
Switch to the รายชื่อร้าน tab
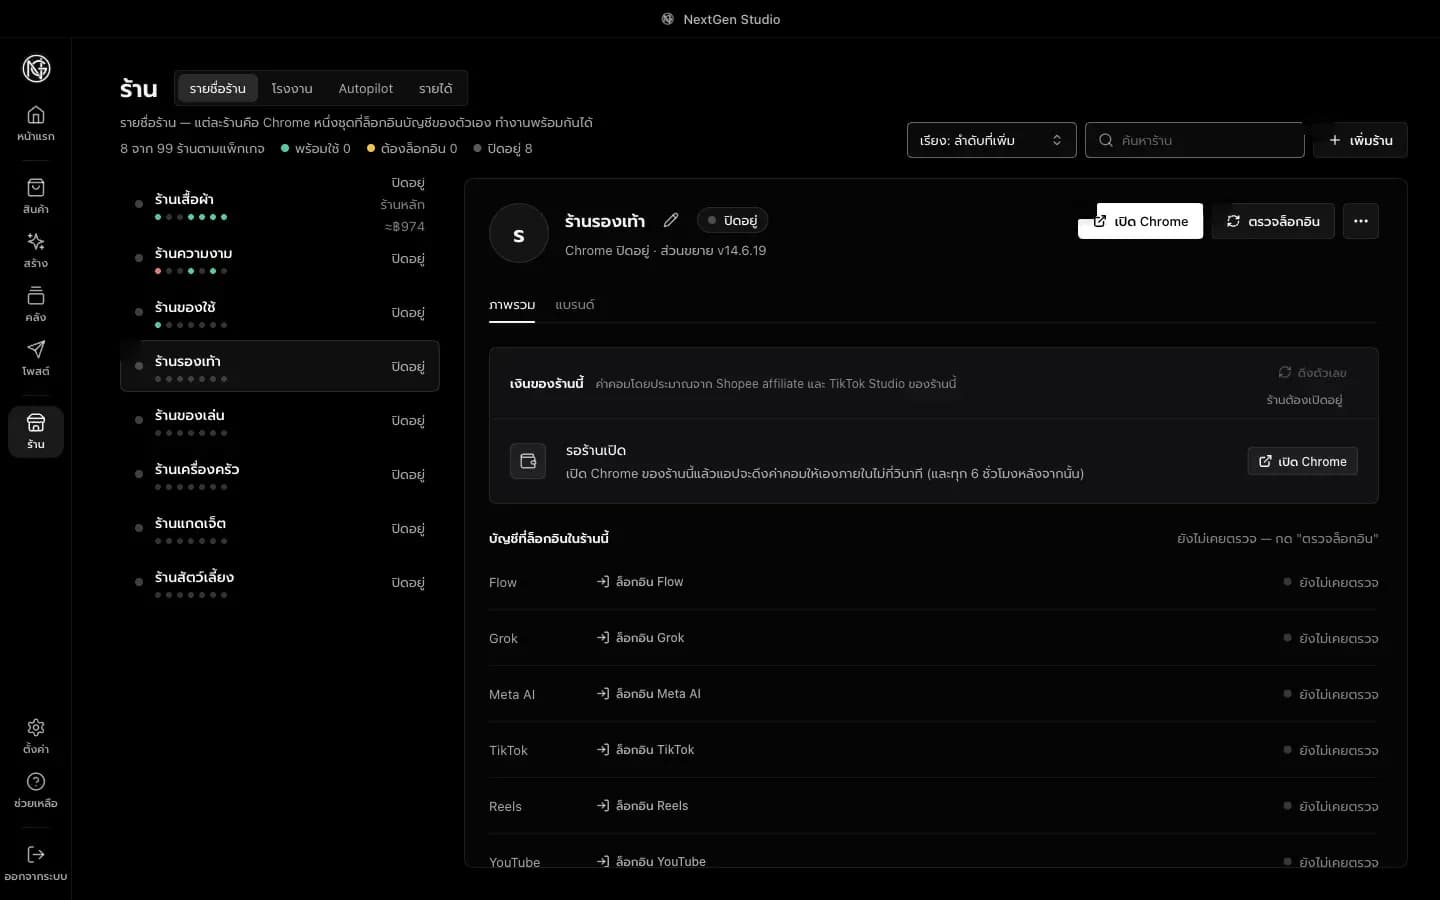pos(218,88)
